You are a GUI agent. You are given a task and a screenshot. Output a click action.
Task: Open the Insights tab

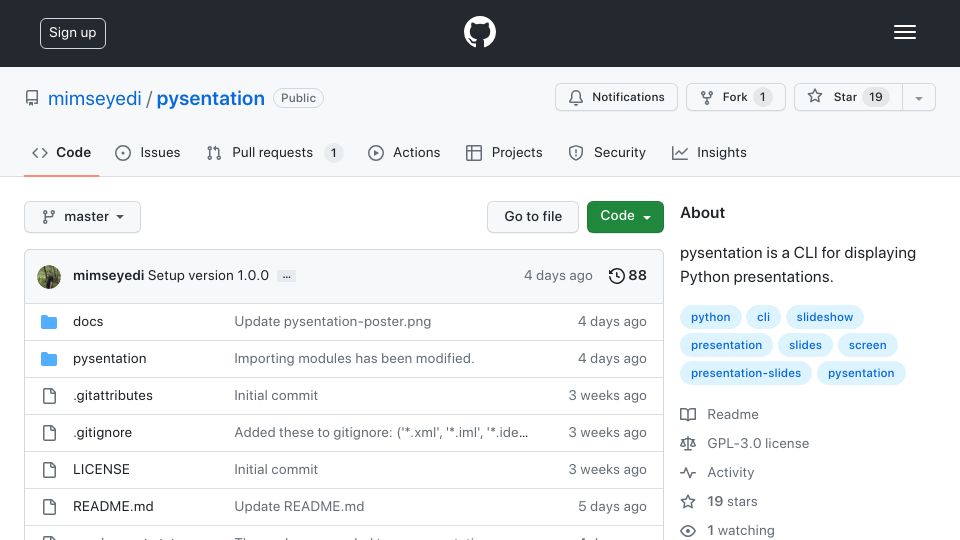709,152
